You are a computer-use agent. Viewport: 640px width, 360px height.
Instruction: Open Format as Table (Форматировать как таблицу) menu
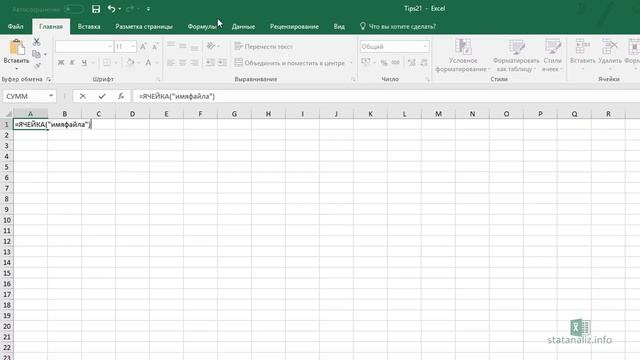coord(516,56)
